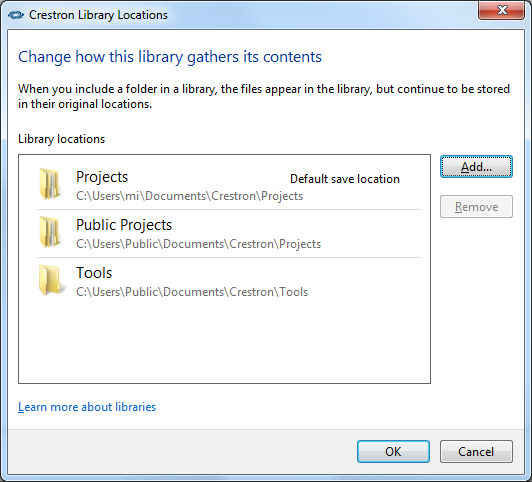This screenshot has width=532, height=482.
Task: Close the Crestron Library Locations dialog
Action: tap(501, 10)
